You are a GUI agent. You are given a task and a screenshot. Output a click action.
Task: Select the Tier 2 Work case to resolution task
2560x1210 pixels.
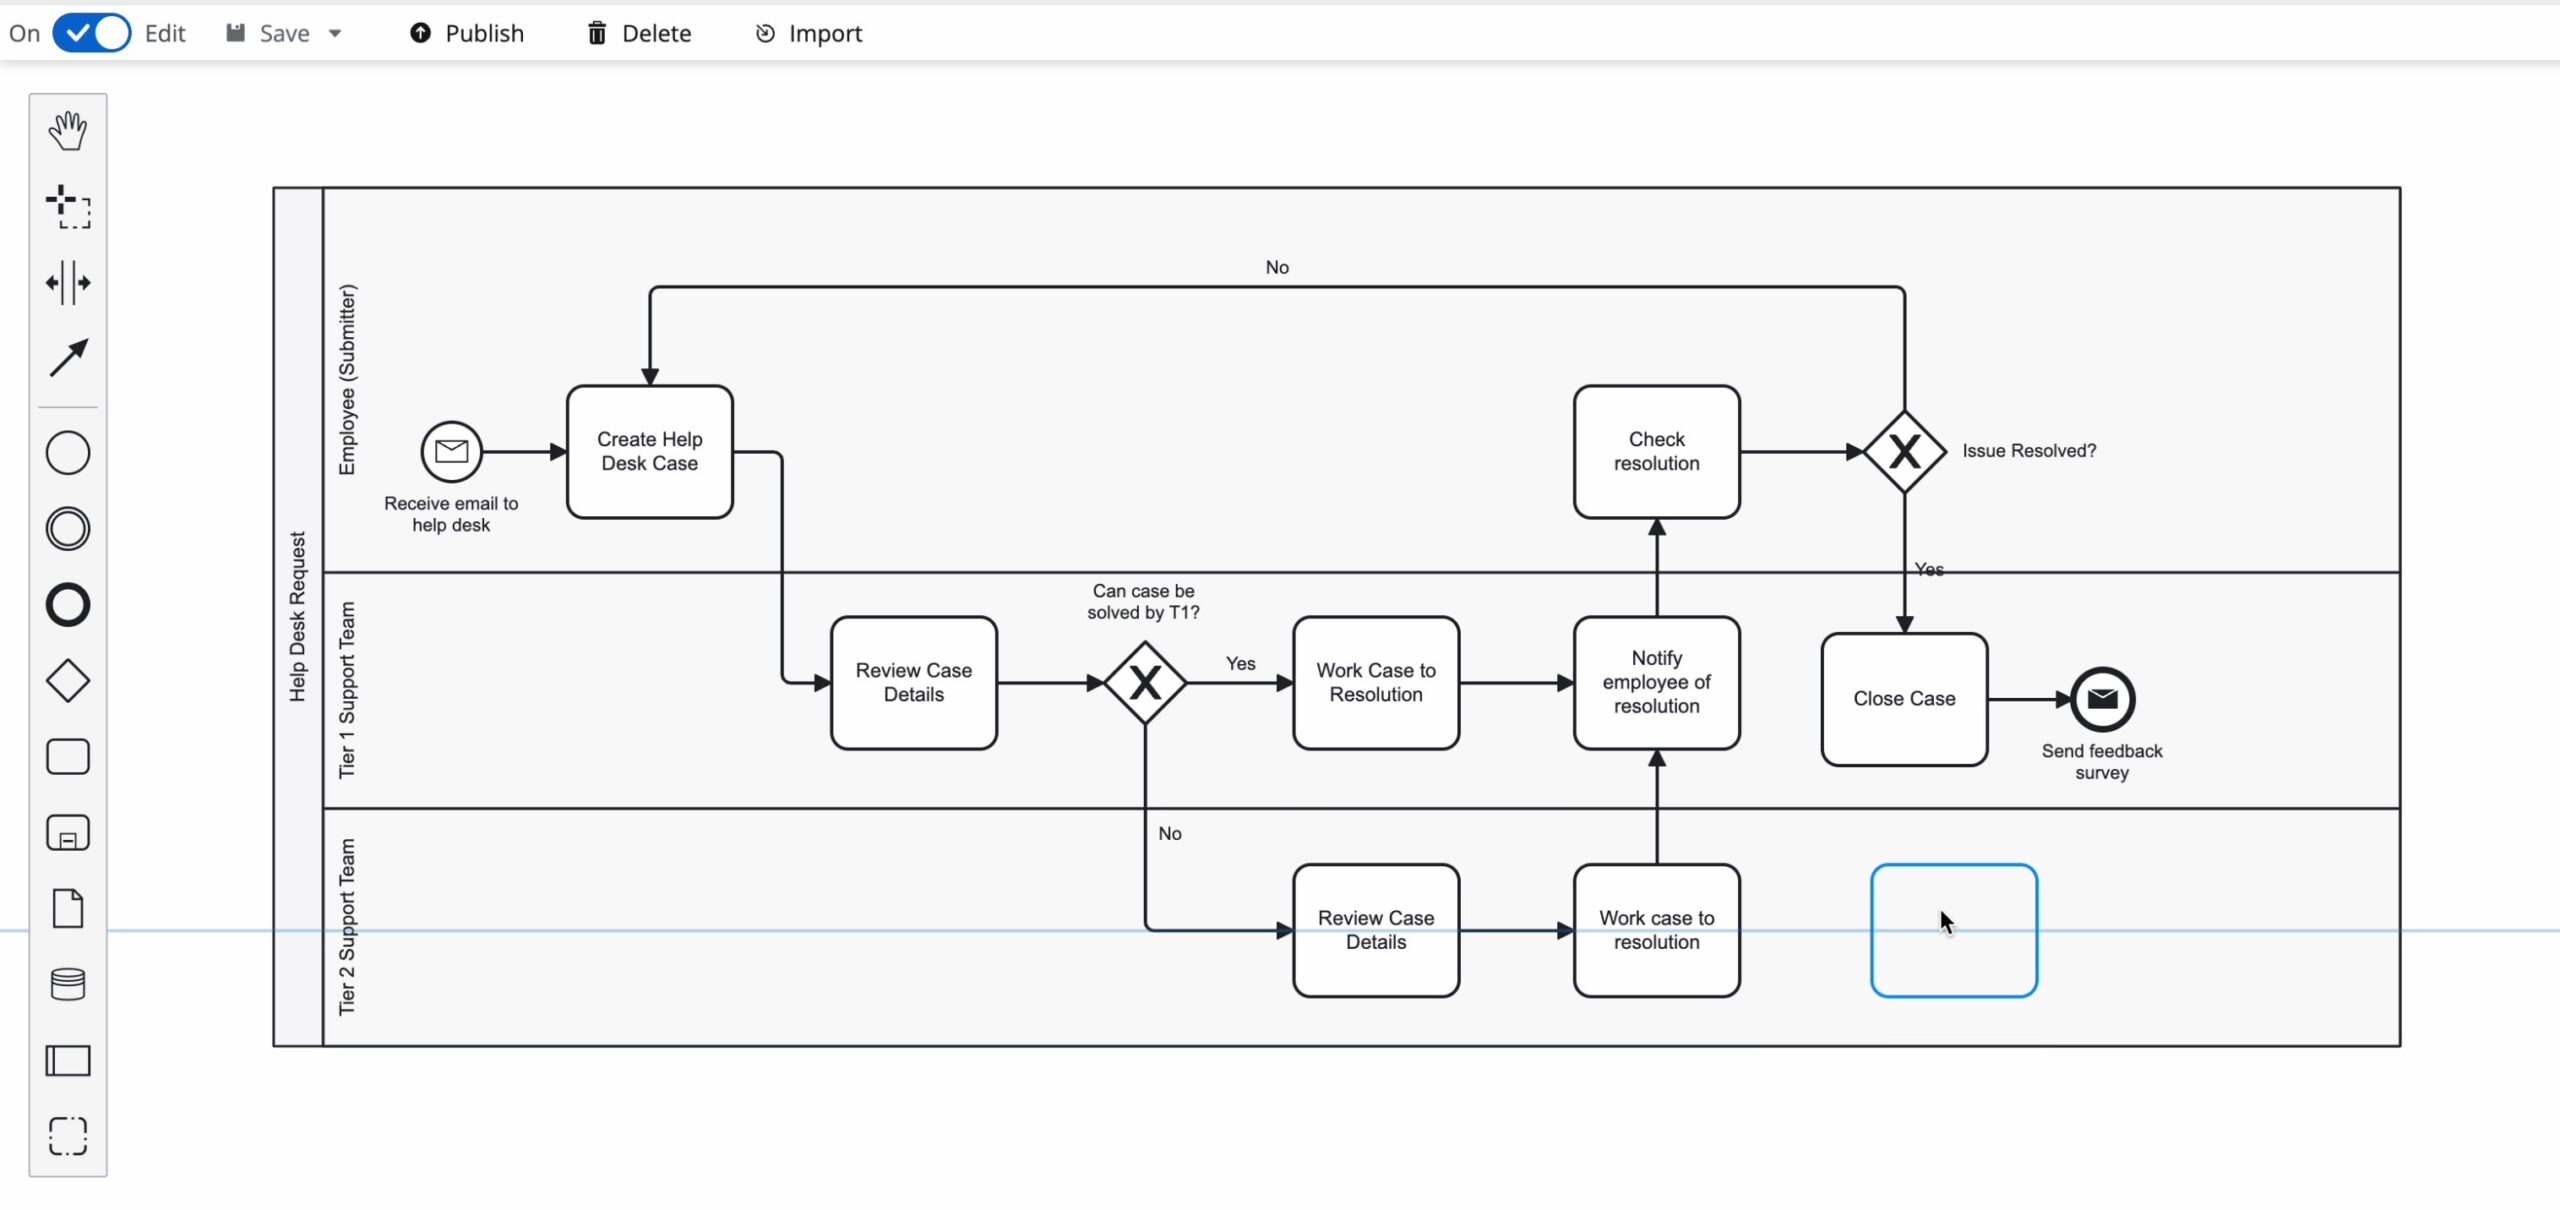pos(1657,930)
